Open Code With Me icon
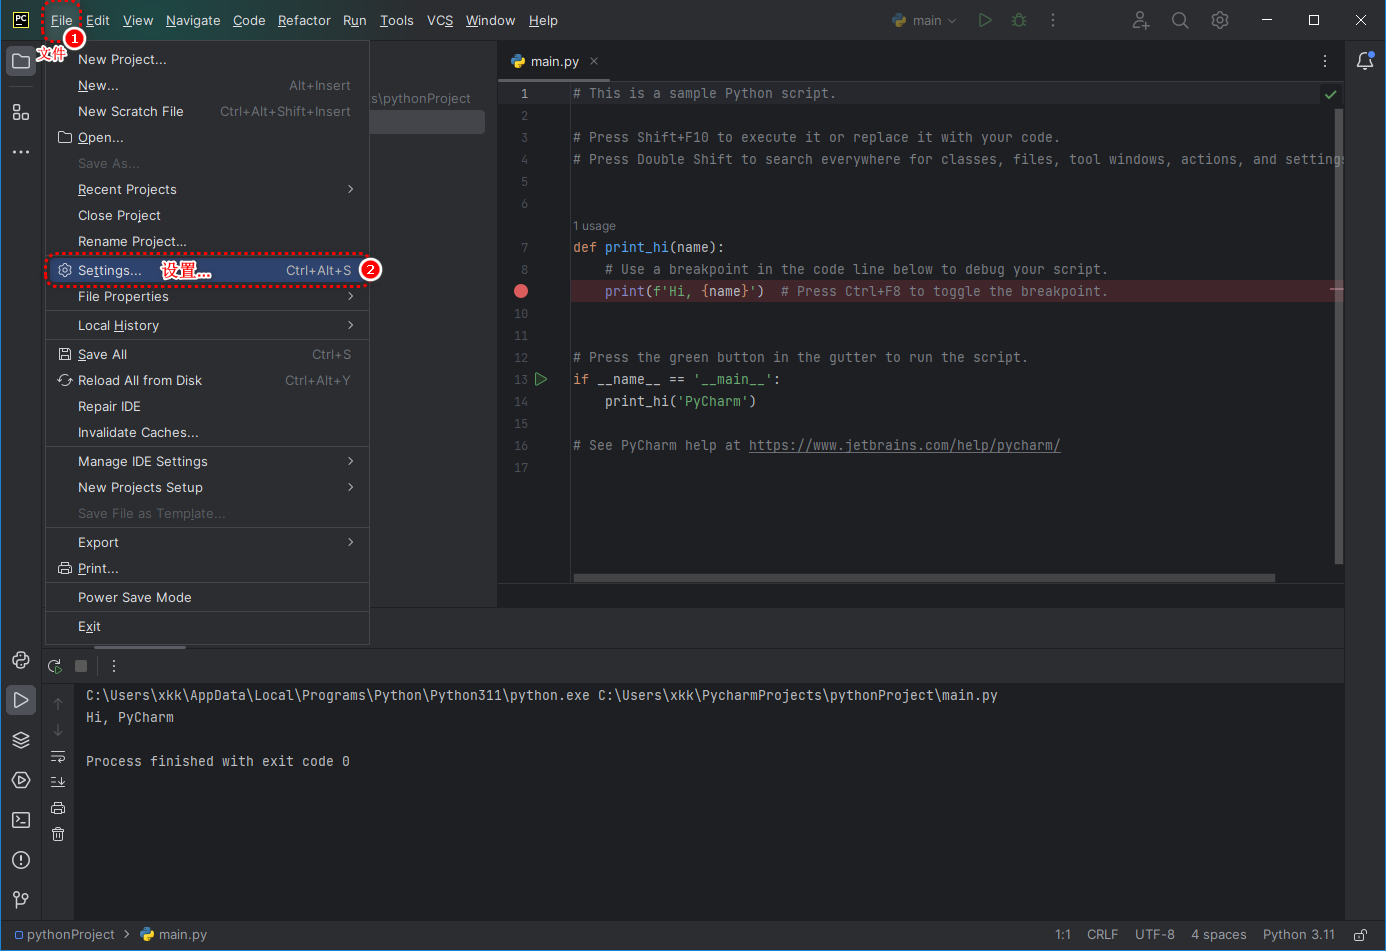The height and width of the screenshot is (951, 1386). pyautogui.click(x=1141, y=20)
